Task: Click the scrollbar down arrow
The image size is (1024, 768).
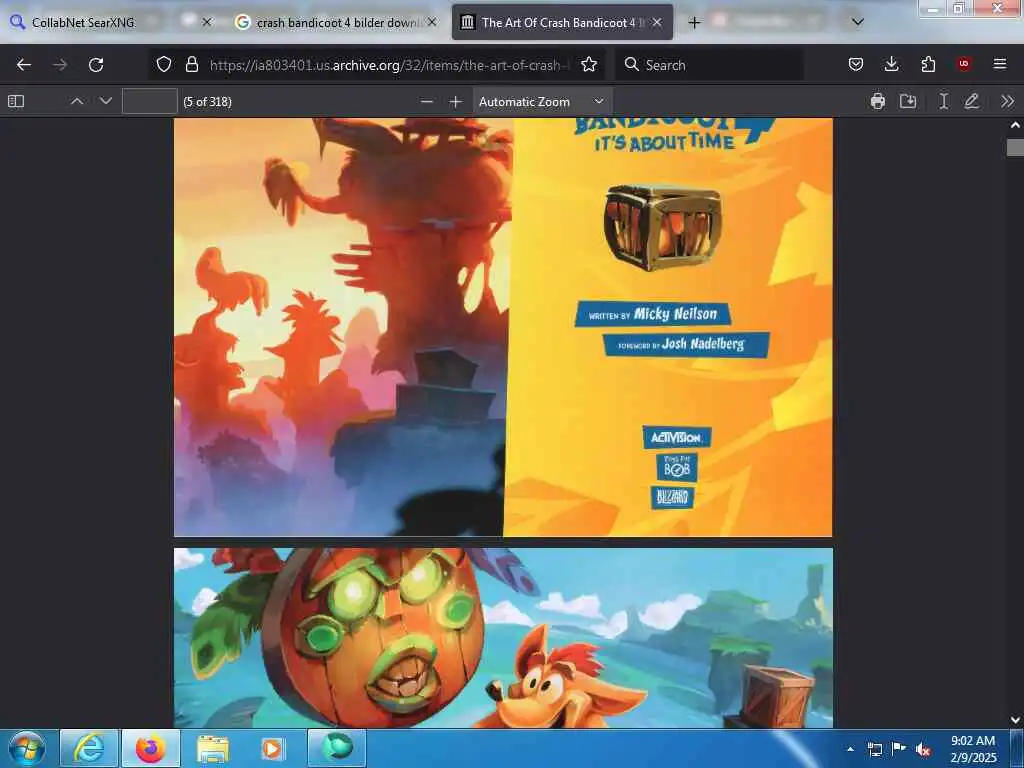Action: coord(1015,720)
